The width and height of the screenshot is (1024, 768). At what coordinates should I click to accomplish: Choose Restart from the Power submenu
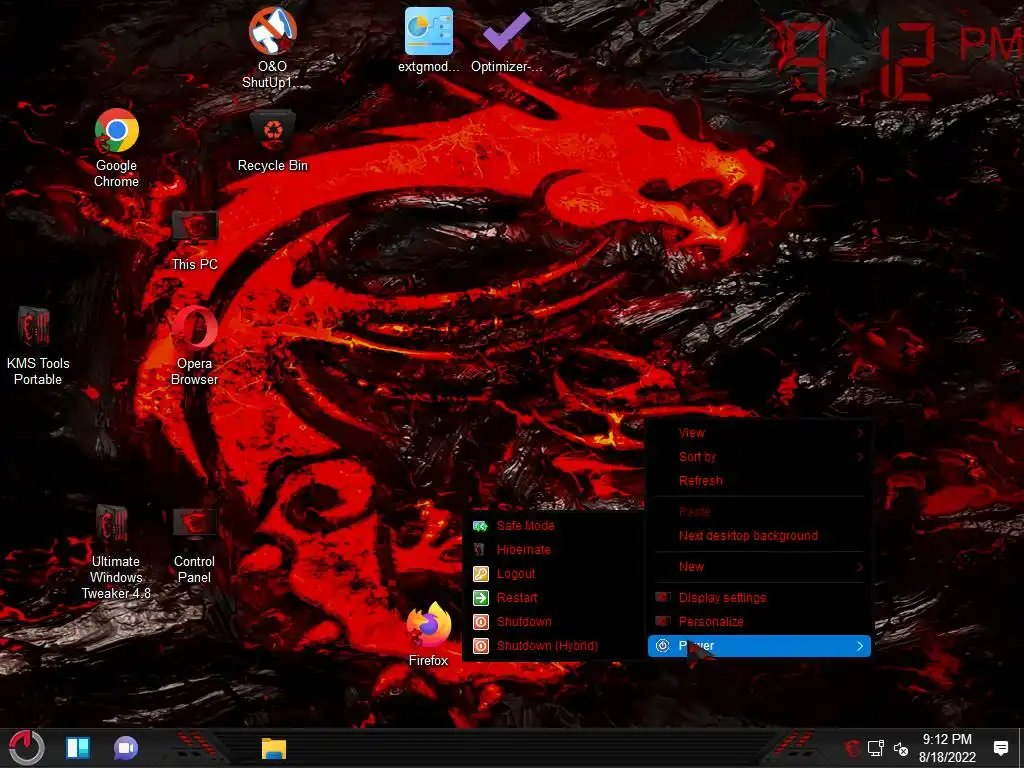pos(554,598)
